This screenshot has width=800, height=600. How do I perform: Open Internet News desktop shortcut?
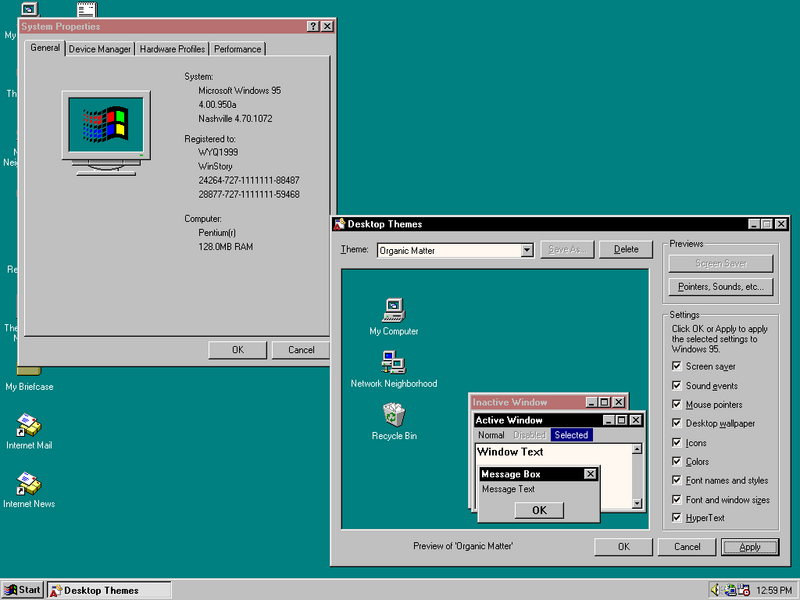(x=29, y=484)
